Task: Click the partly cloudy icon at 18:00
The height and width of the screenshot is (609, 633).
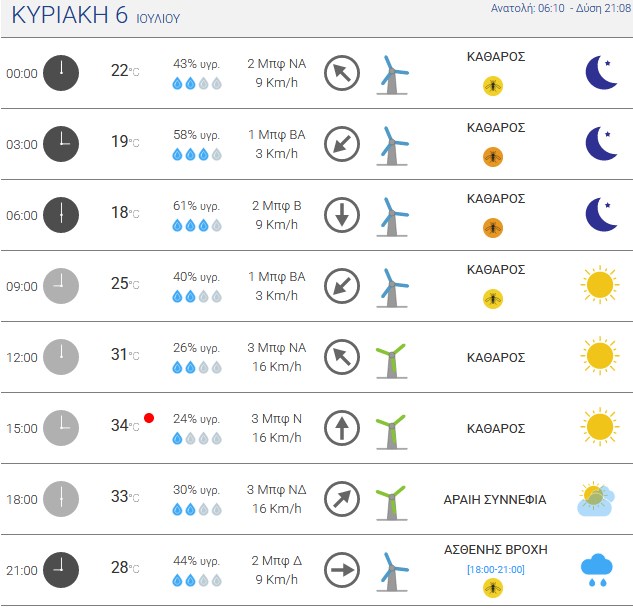Action: [x=596, y=499]
